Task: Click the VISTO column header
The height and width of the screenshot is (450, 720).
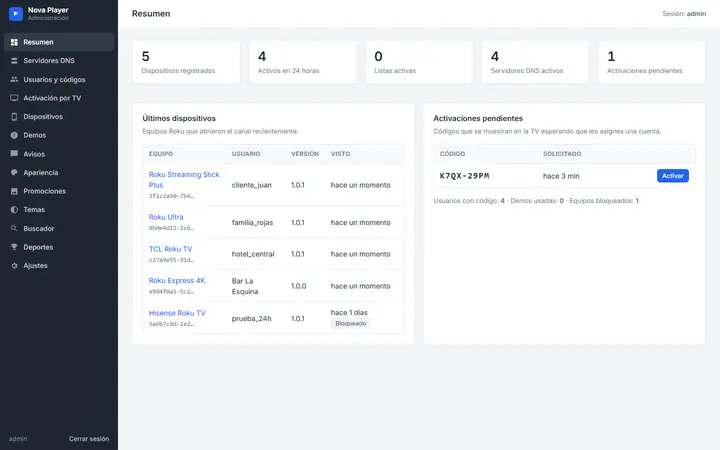Action: (340, 154)
